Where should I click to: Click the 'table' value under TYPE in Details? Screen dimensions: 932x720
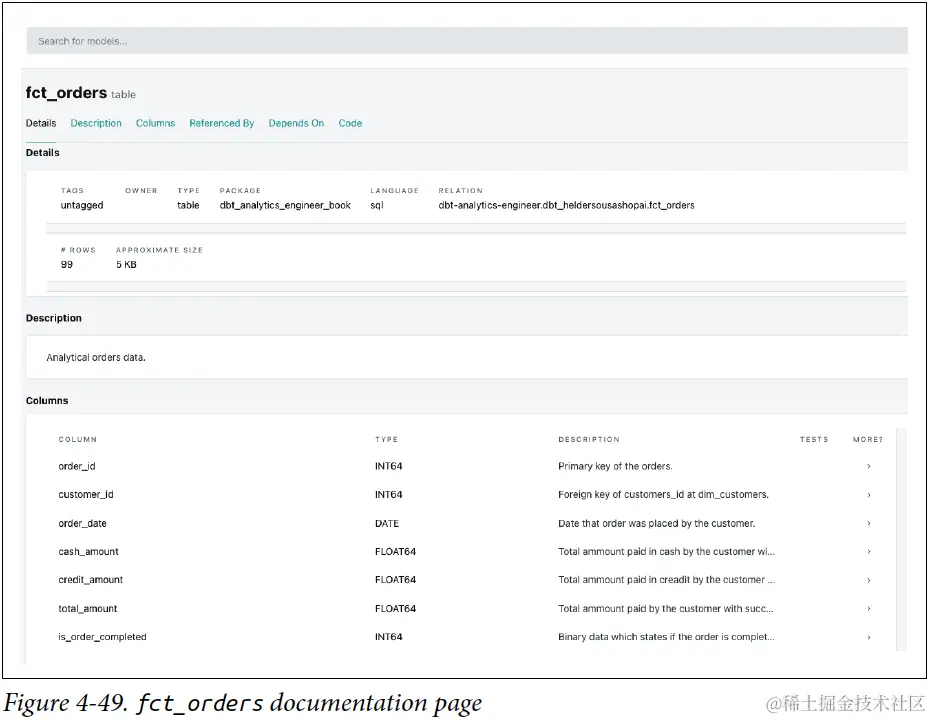188,205
